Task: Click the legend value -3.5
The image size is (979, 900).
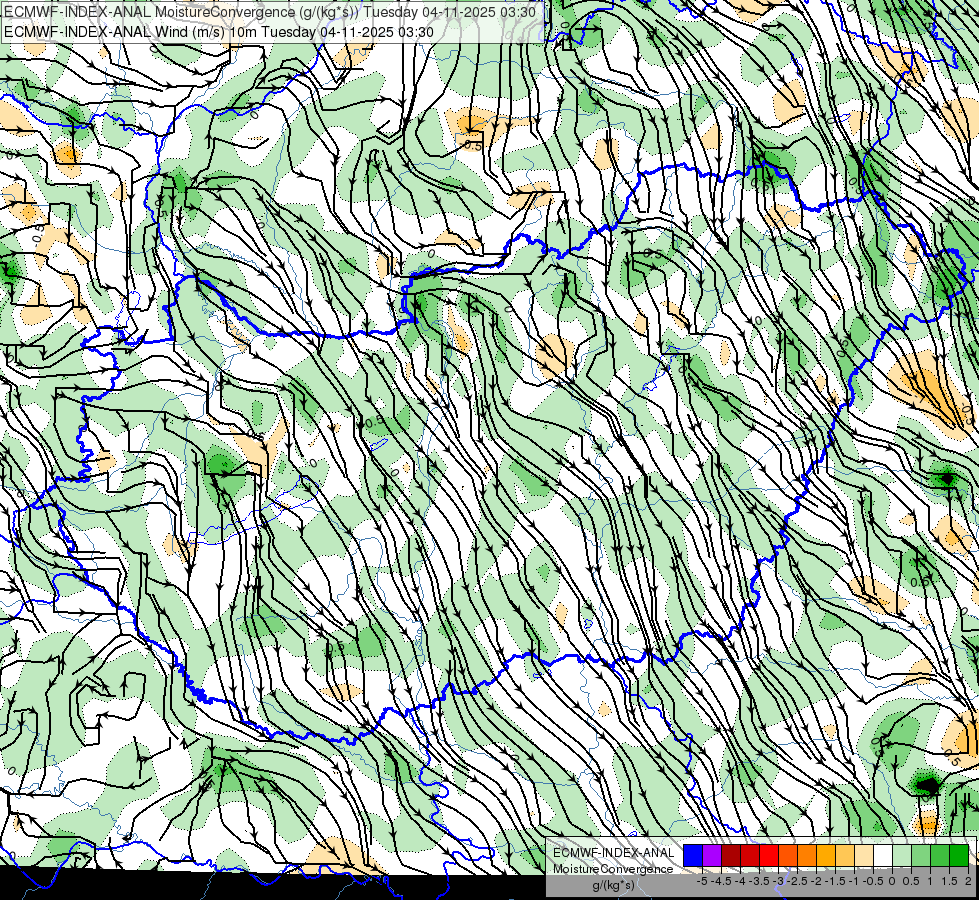Action: pyautogui.click(x=759, y=881)
